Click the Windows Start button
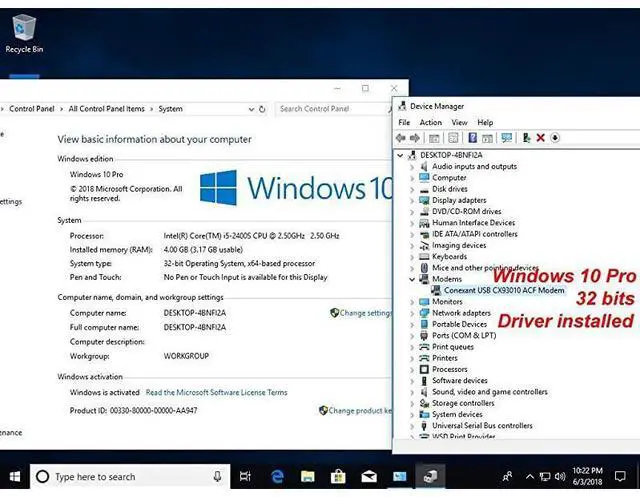 pyautogui.click(x=15, y=477)
